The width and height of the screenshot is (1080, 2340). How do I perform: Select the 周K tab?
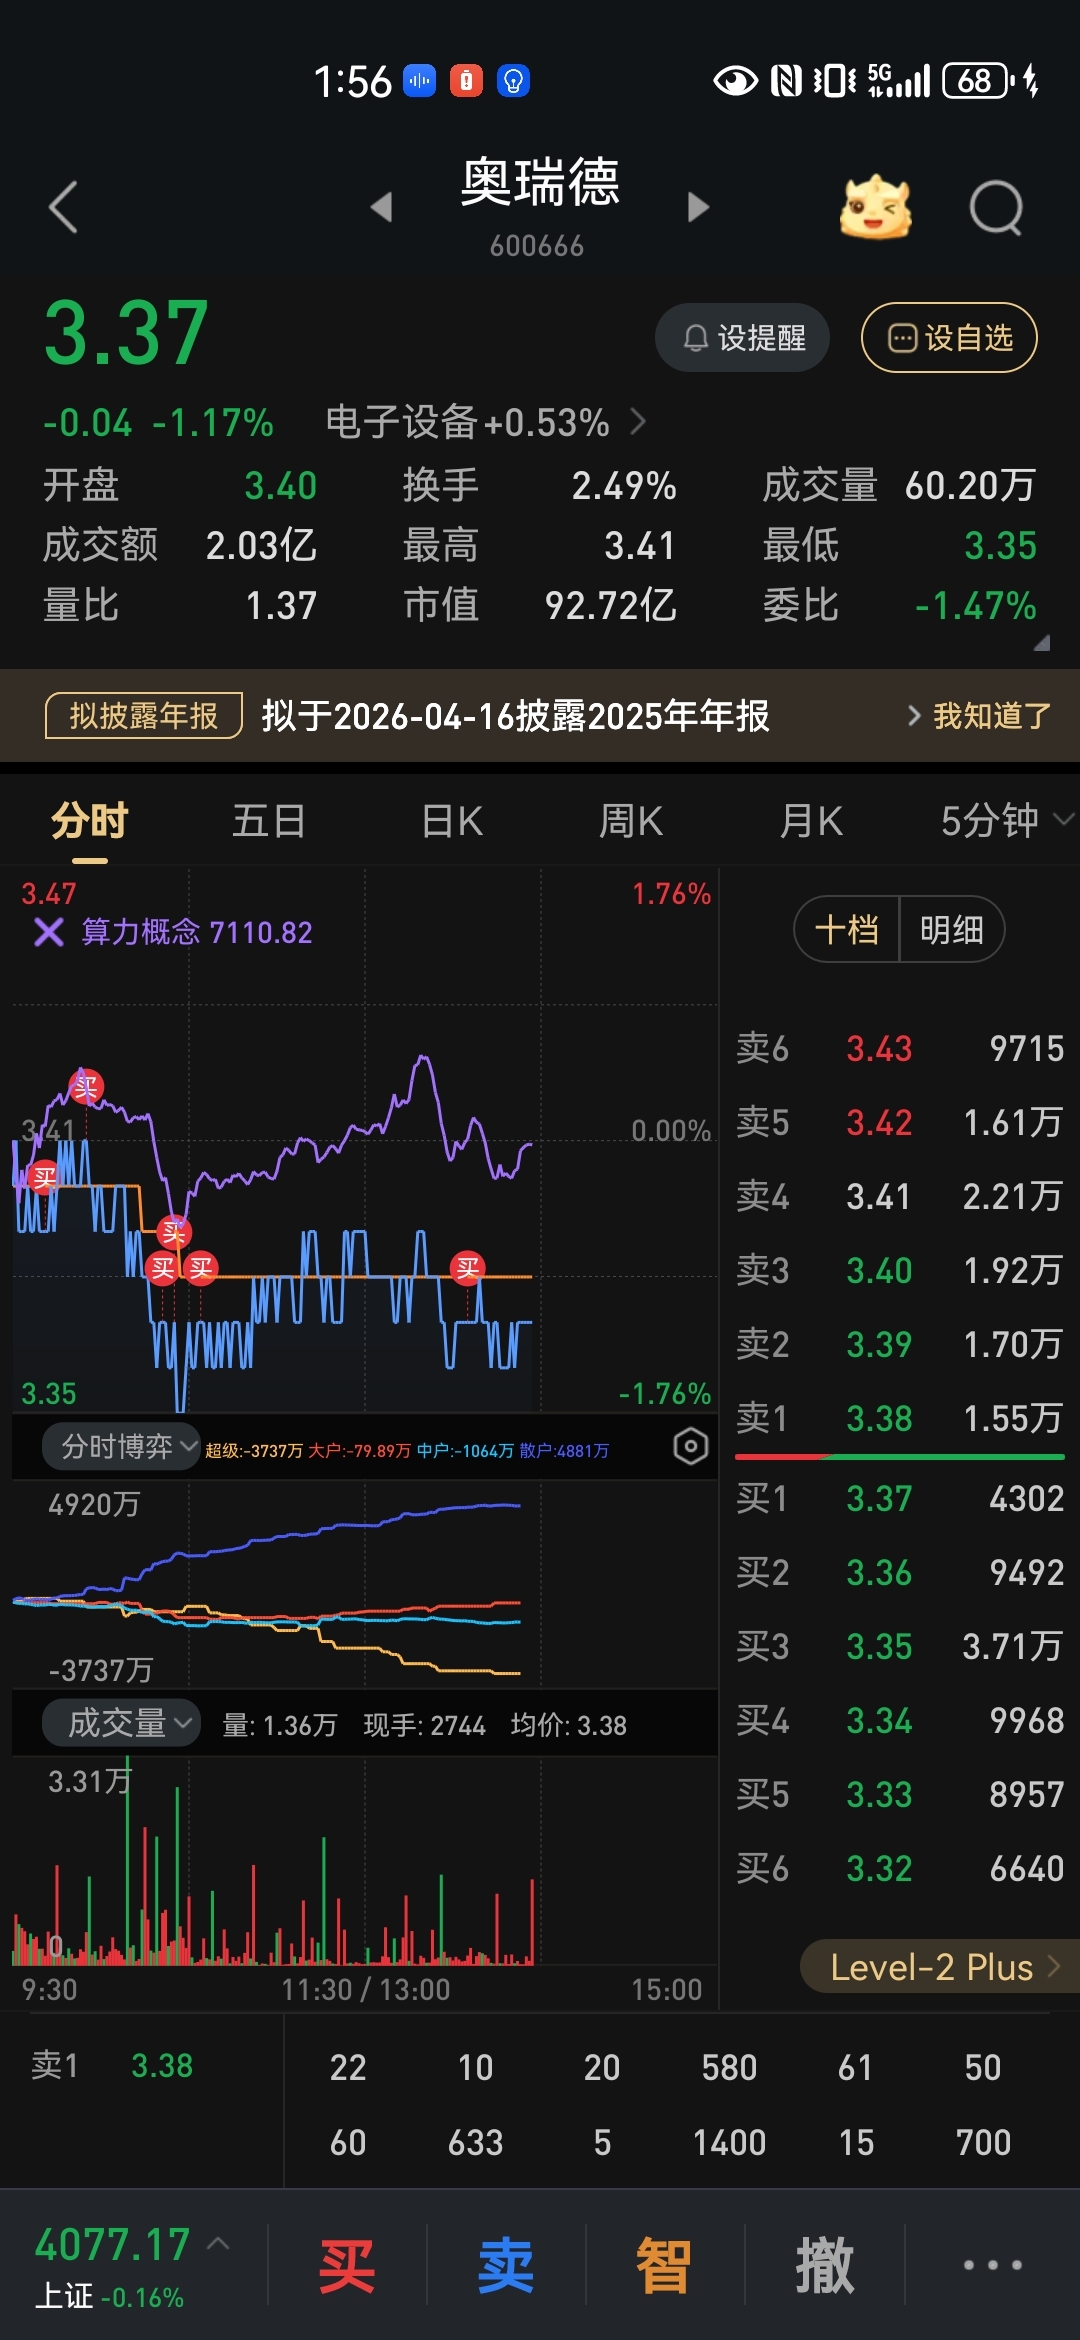pos(631,821)
